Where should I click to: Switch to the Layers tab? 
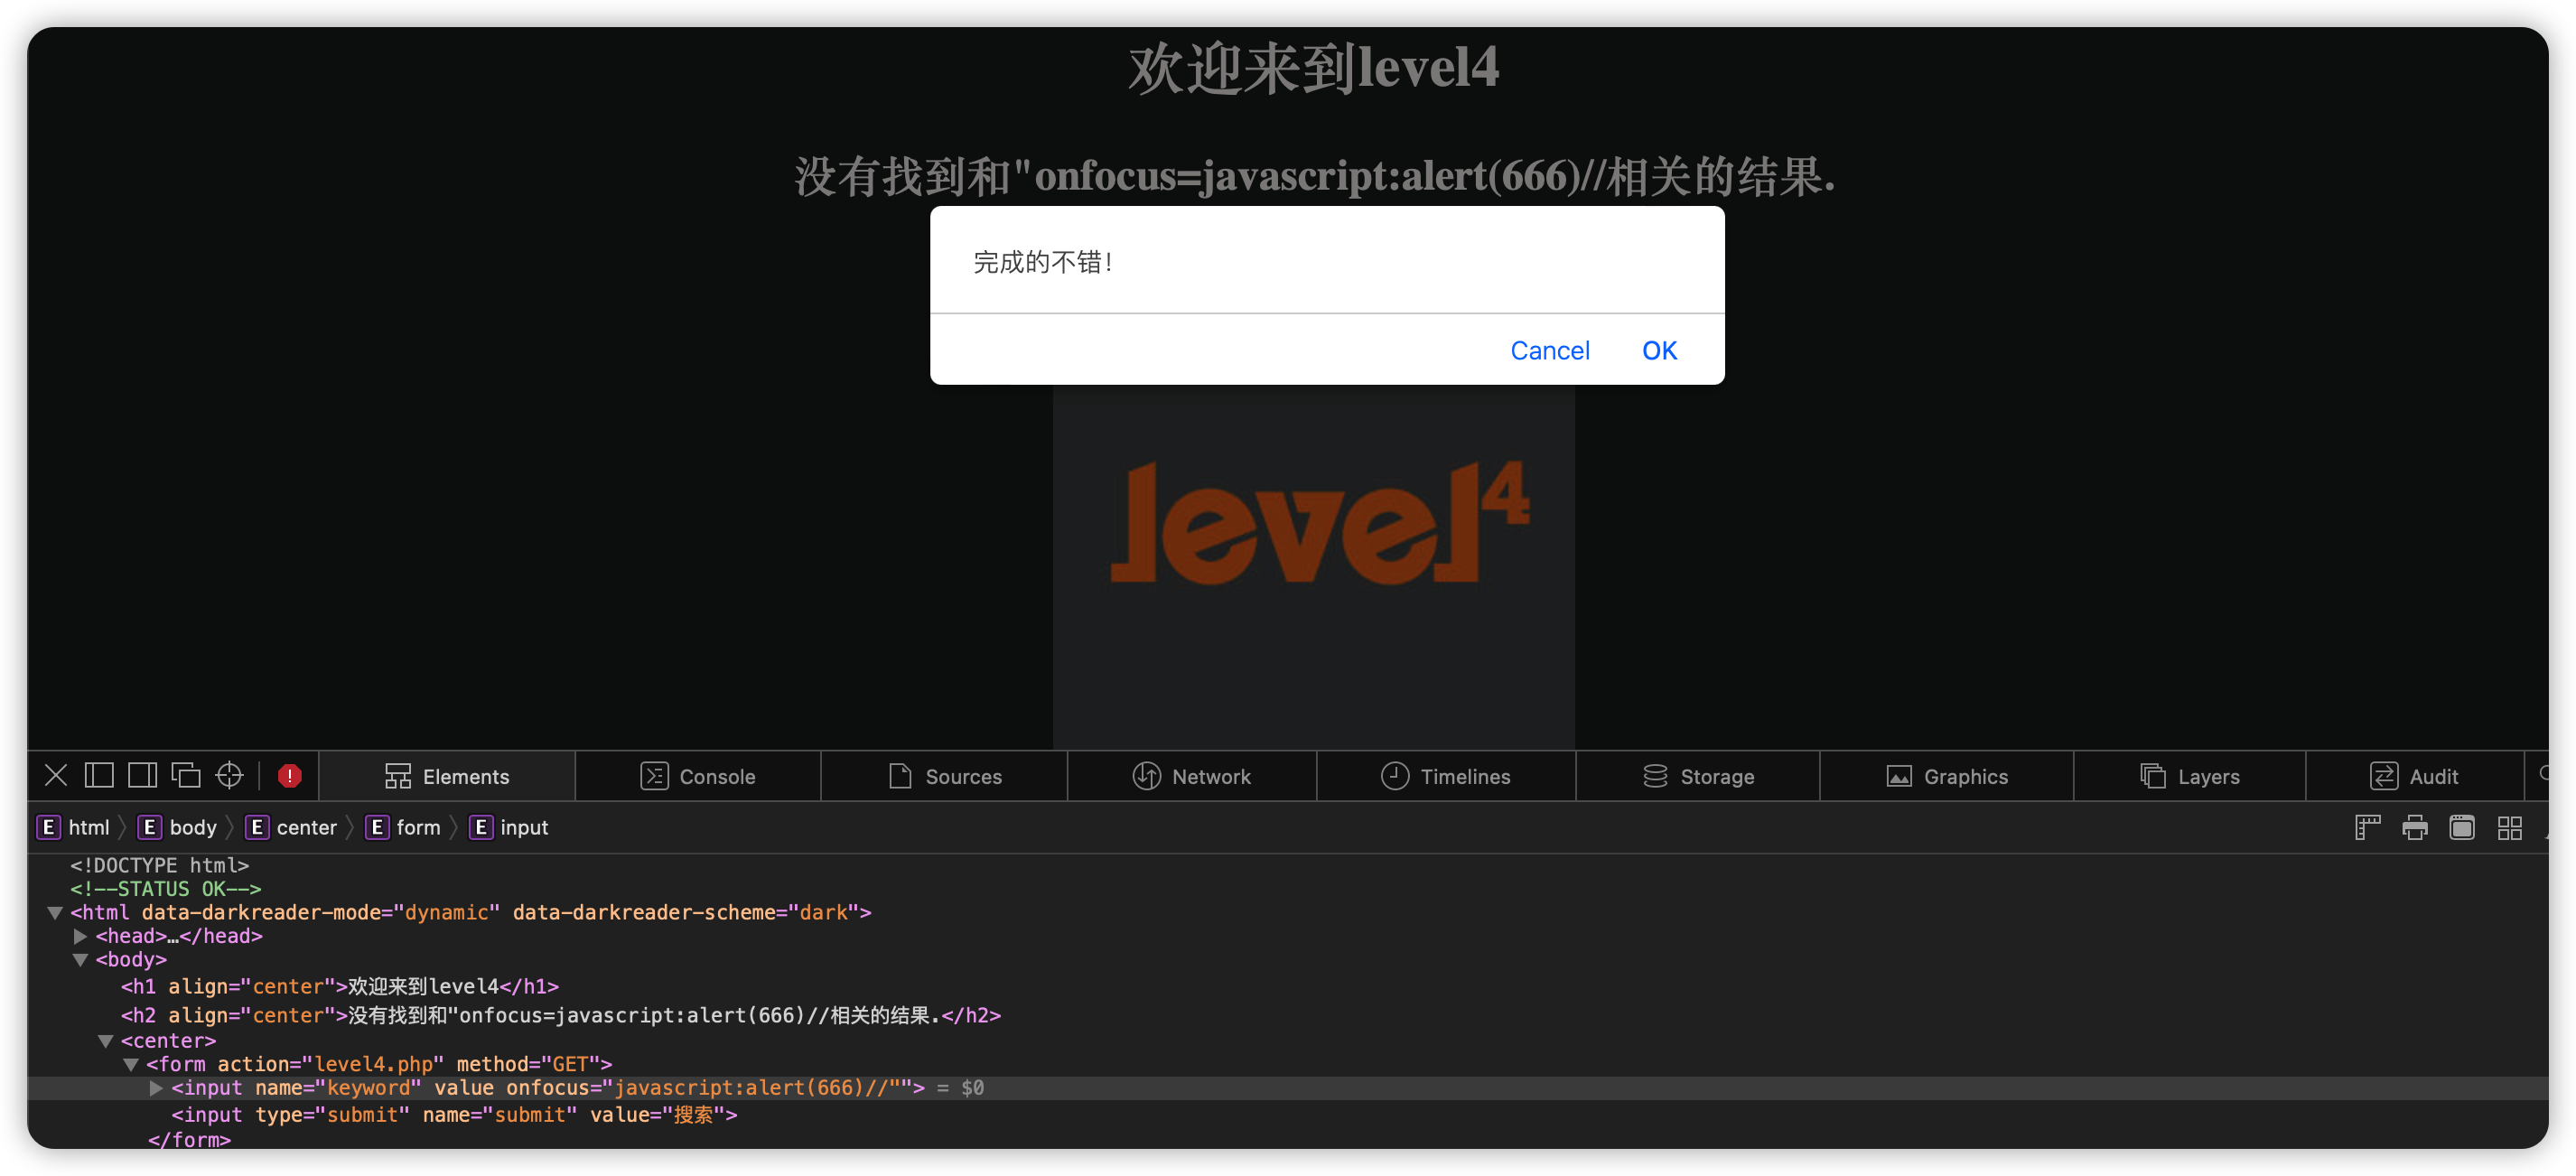click(2190, 776)
